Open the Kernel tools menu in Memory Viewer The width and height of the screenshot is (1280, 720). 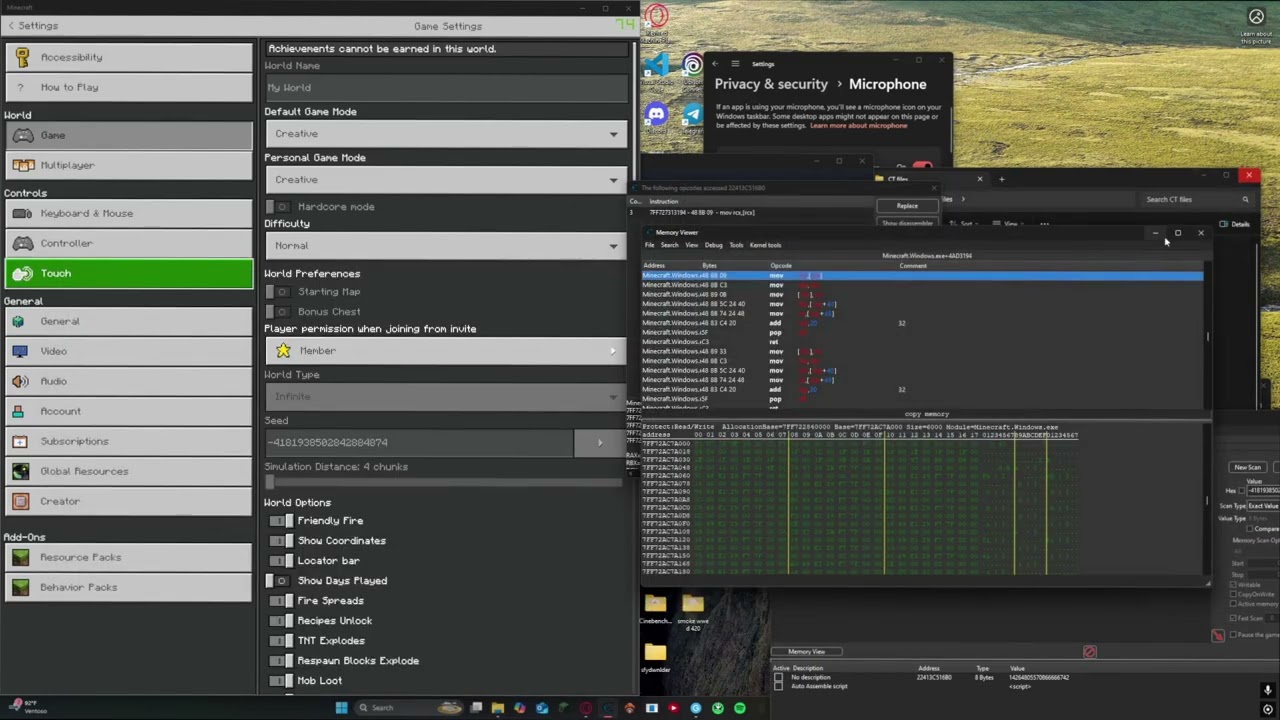[x=765, y=245]
